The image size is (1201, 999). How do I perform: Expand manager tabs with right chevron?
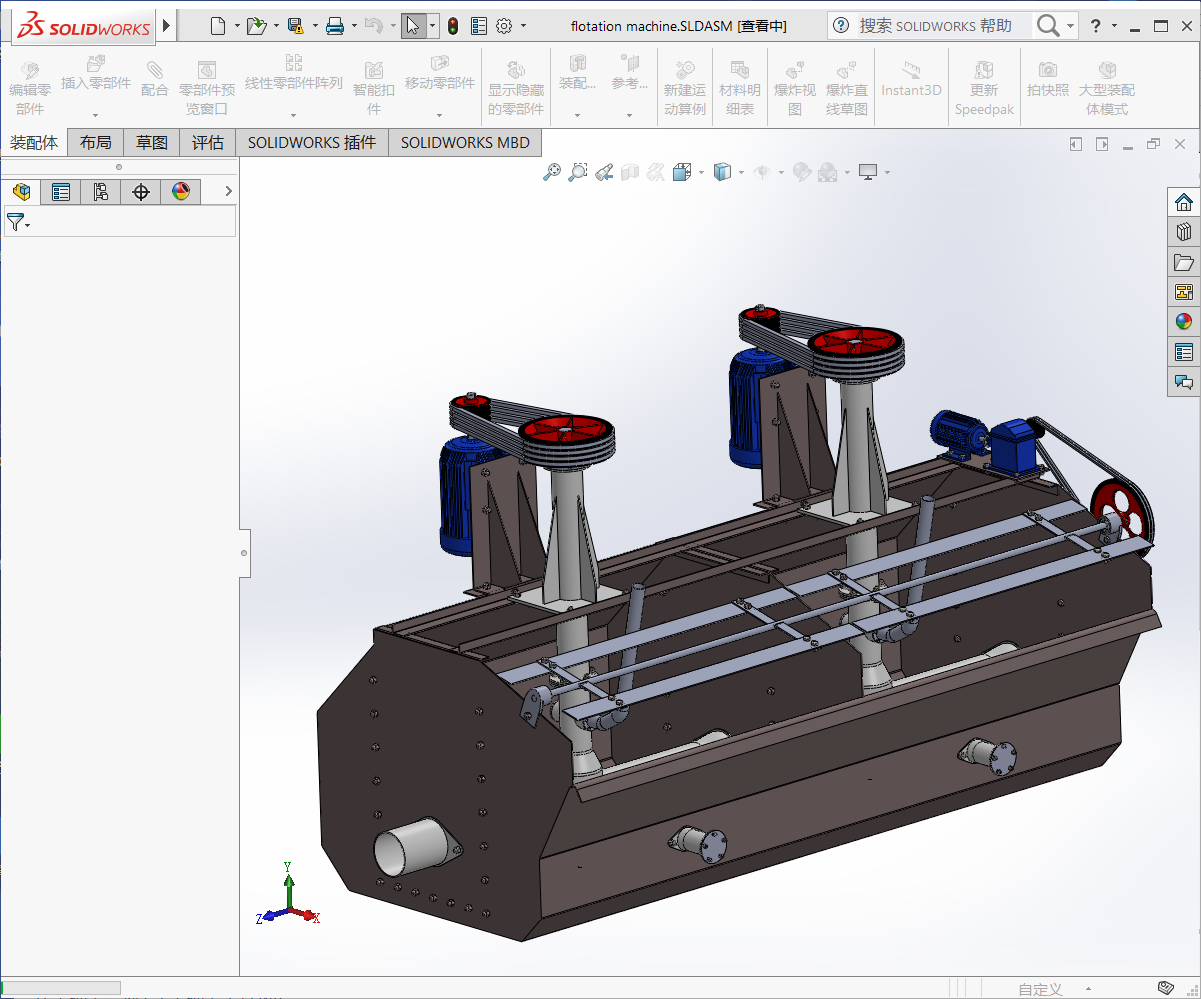tap(228, 191)
